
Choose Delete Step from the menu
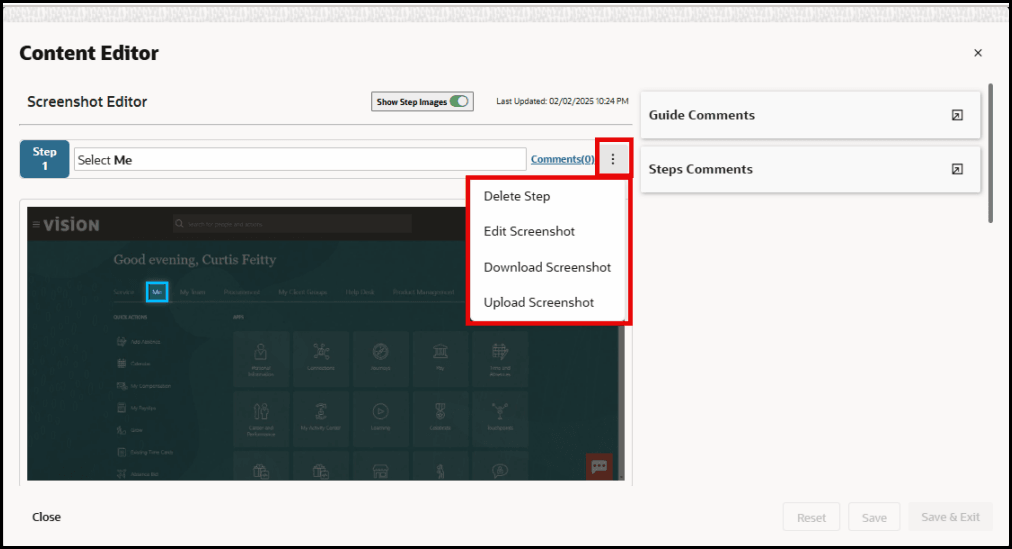[x=517, y=196]
